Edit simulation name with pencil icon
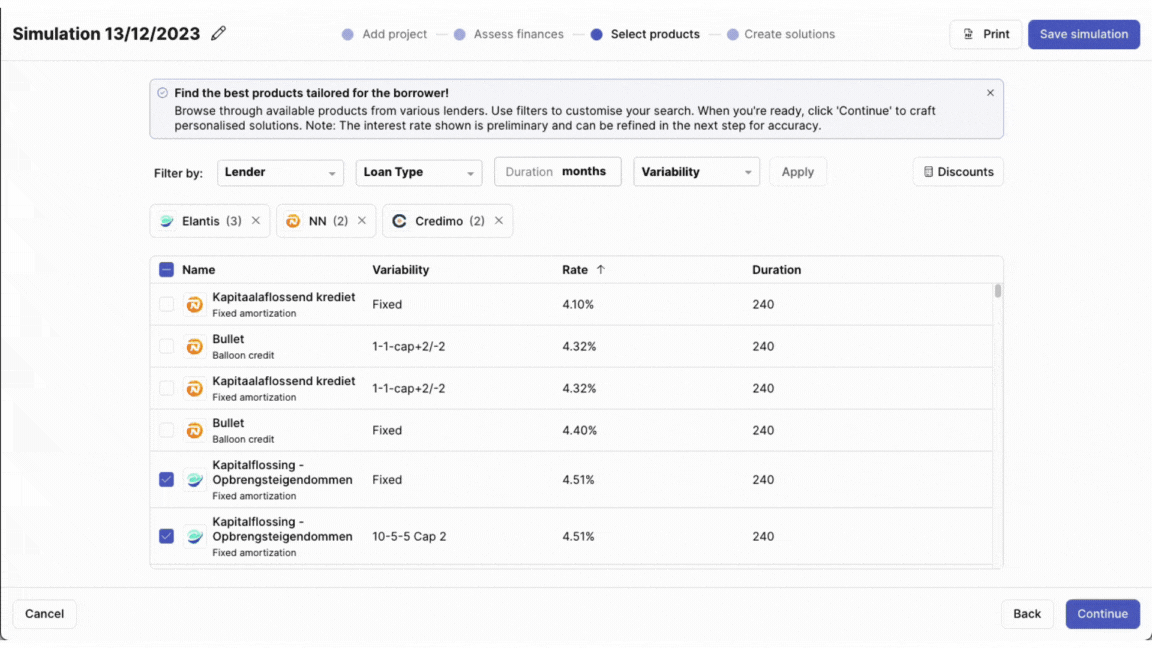Viewport: 1152px width, 648px height. (x=218, y=34)
